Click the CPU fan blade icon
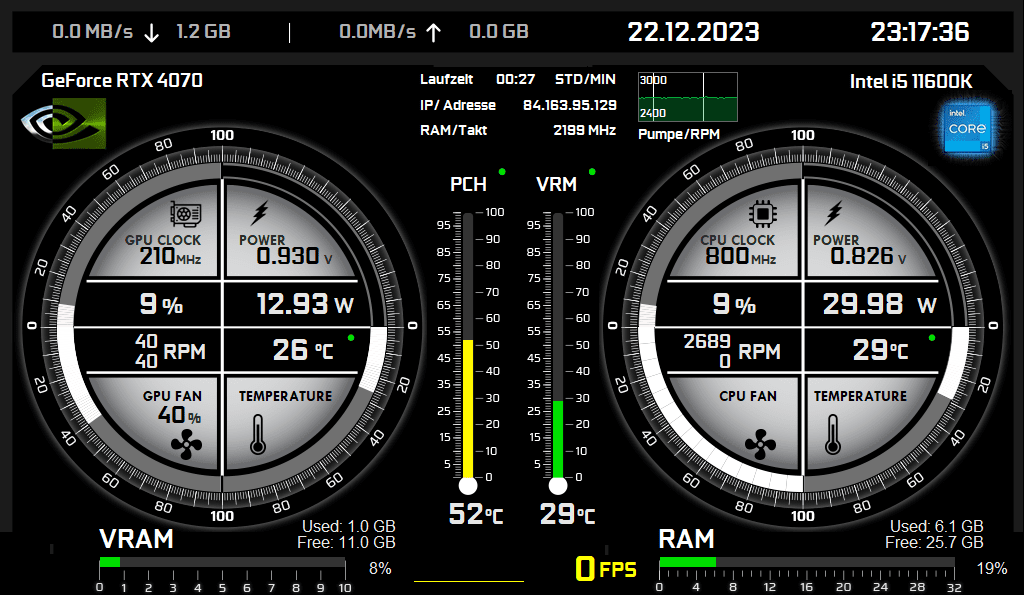Screen dimensions: 1024x595 [x=760, y=445]
